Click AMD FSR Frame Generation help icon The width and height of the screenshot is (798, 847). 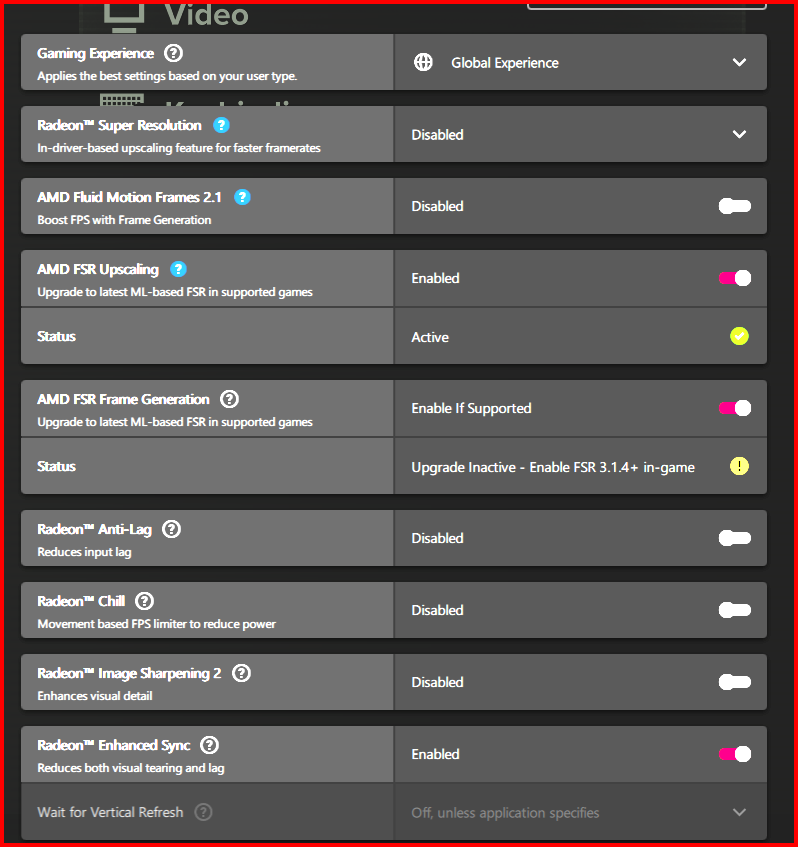(x=230, y=399)
